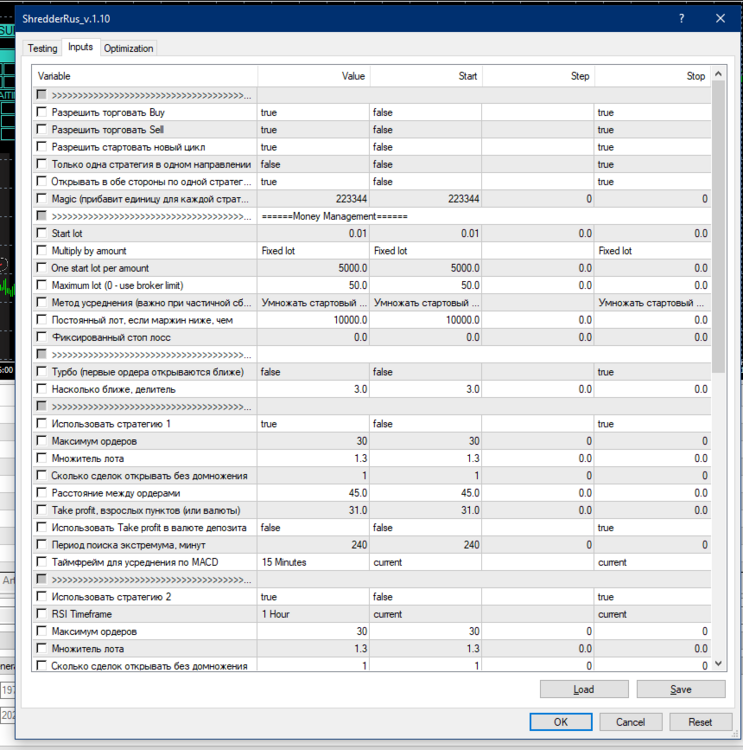Open the Optimization tab
Image resolution: width=743 pixels, height=750 pixels.
tap(128, 48)
